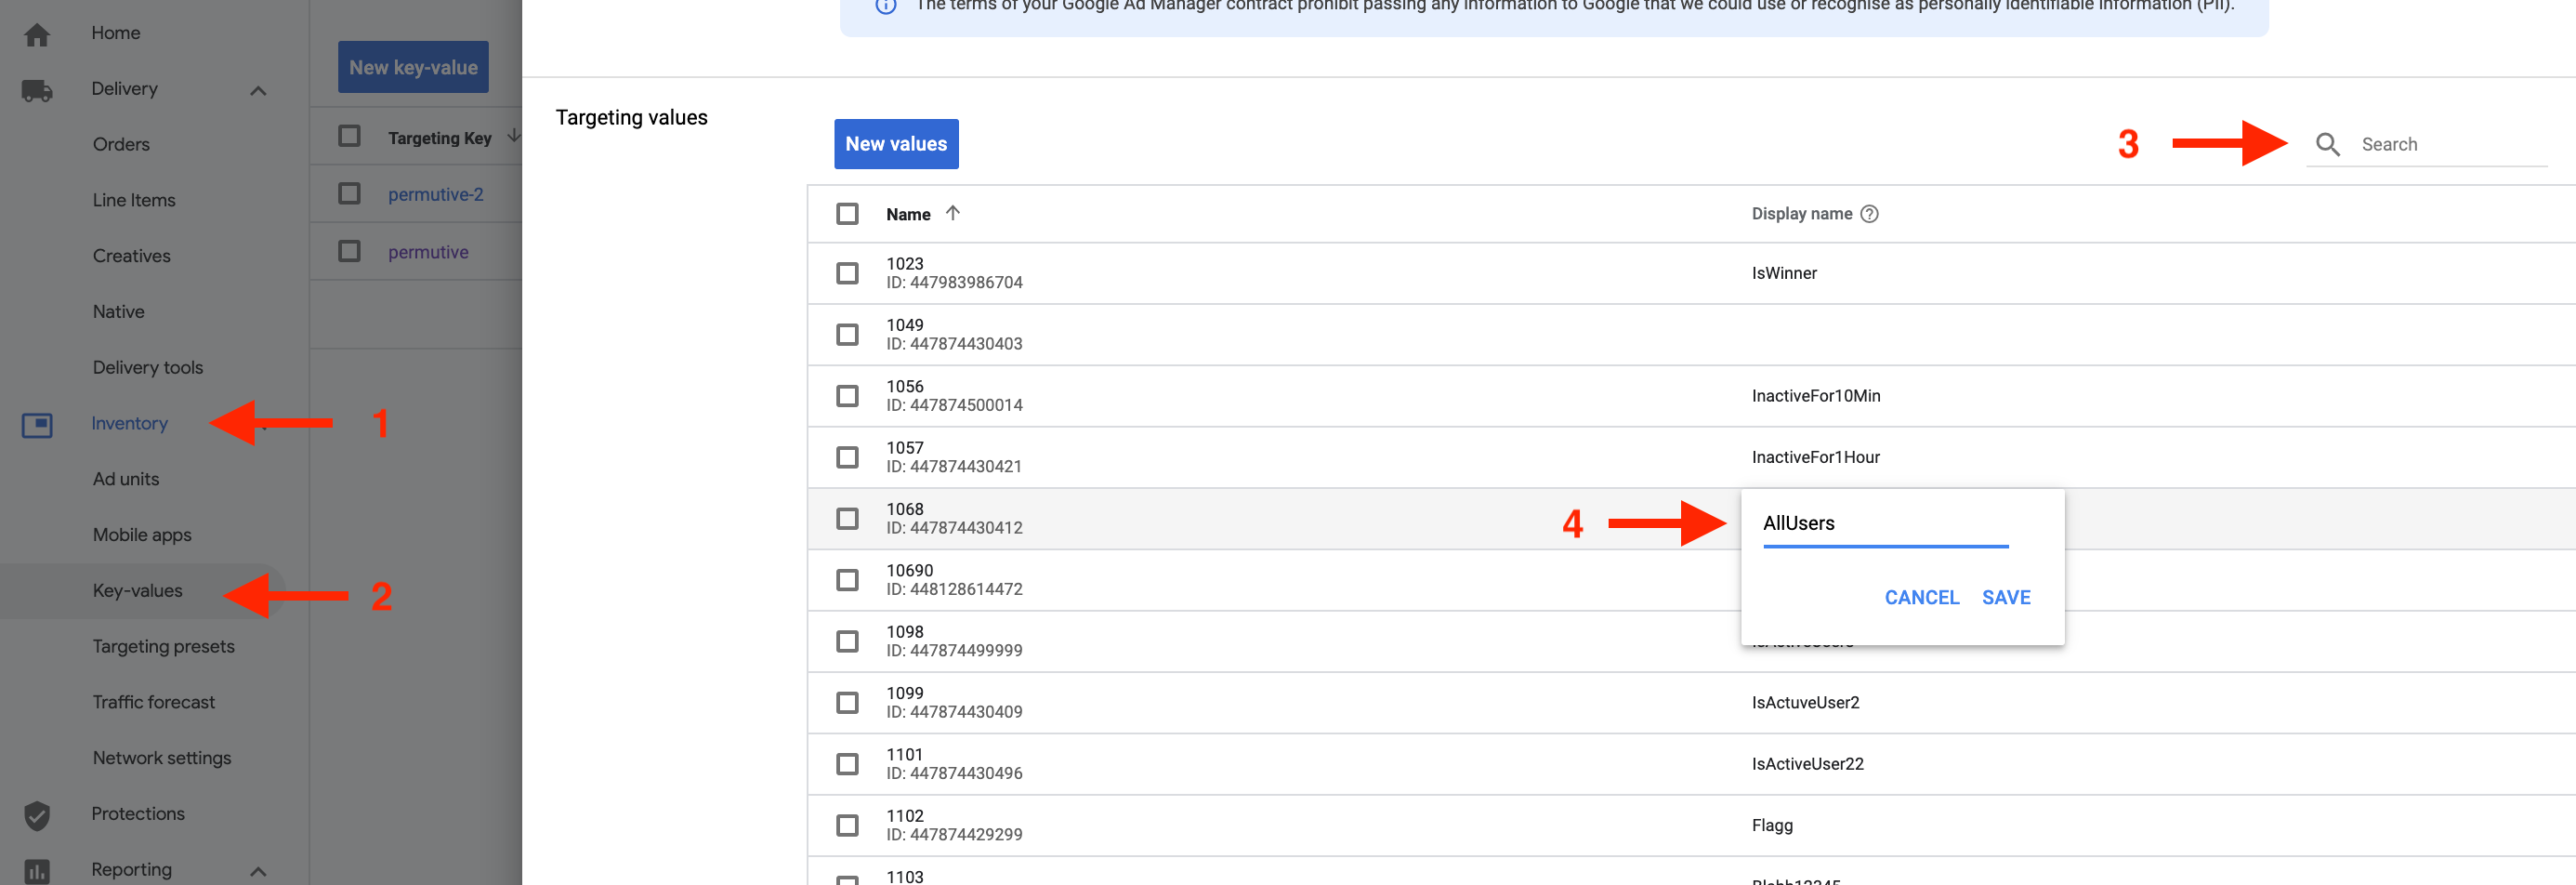Open Home in sidebar
This screenshot has width=2576, height=885.
pyautogui.click(x=116, y=33)
